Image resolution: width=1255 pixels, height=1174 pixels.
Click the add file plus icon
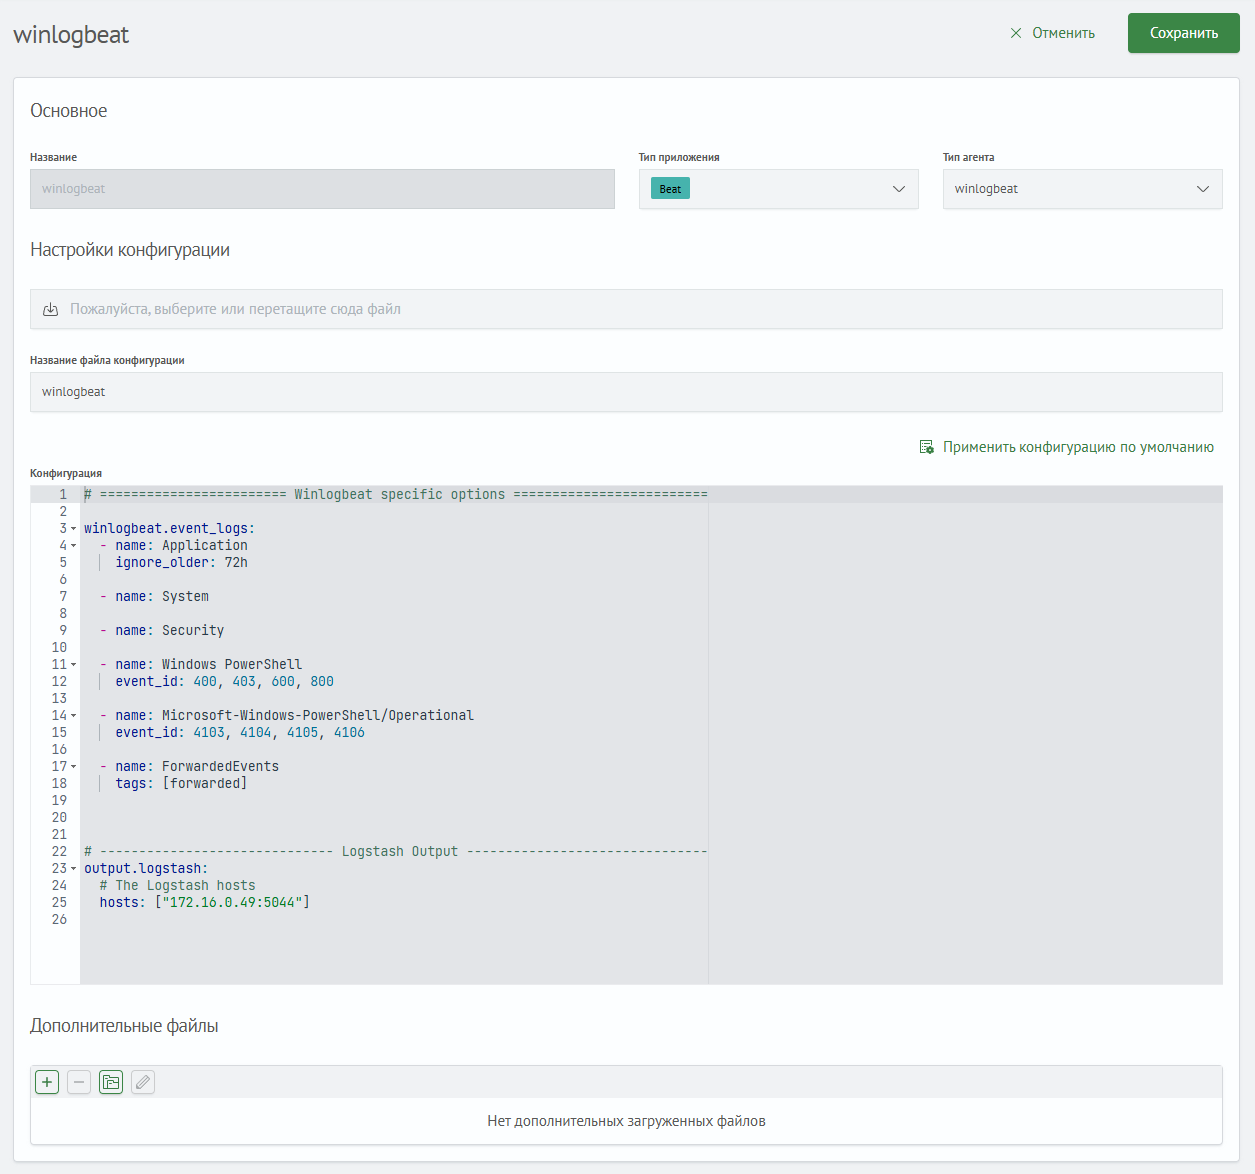[47, 1082]
